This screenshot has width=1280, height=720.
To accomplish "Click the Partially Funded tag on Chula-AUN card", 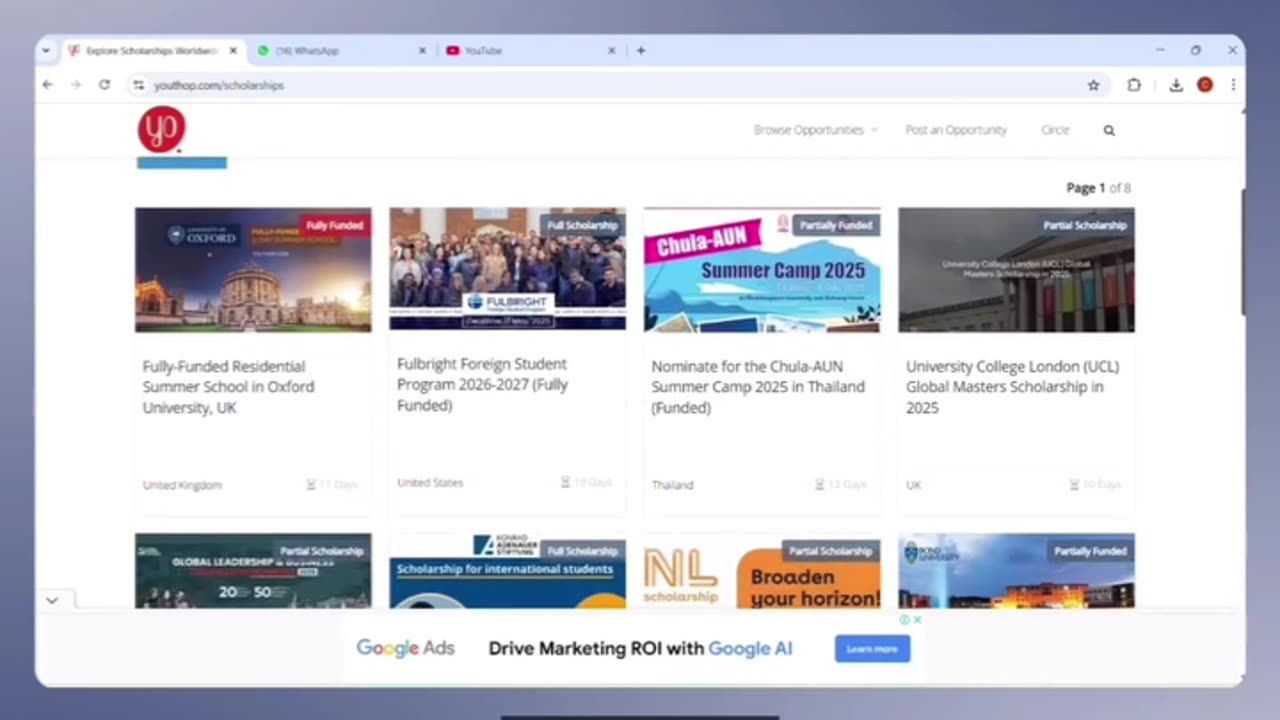I will click(x=836, y=226).
